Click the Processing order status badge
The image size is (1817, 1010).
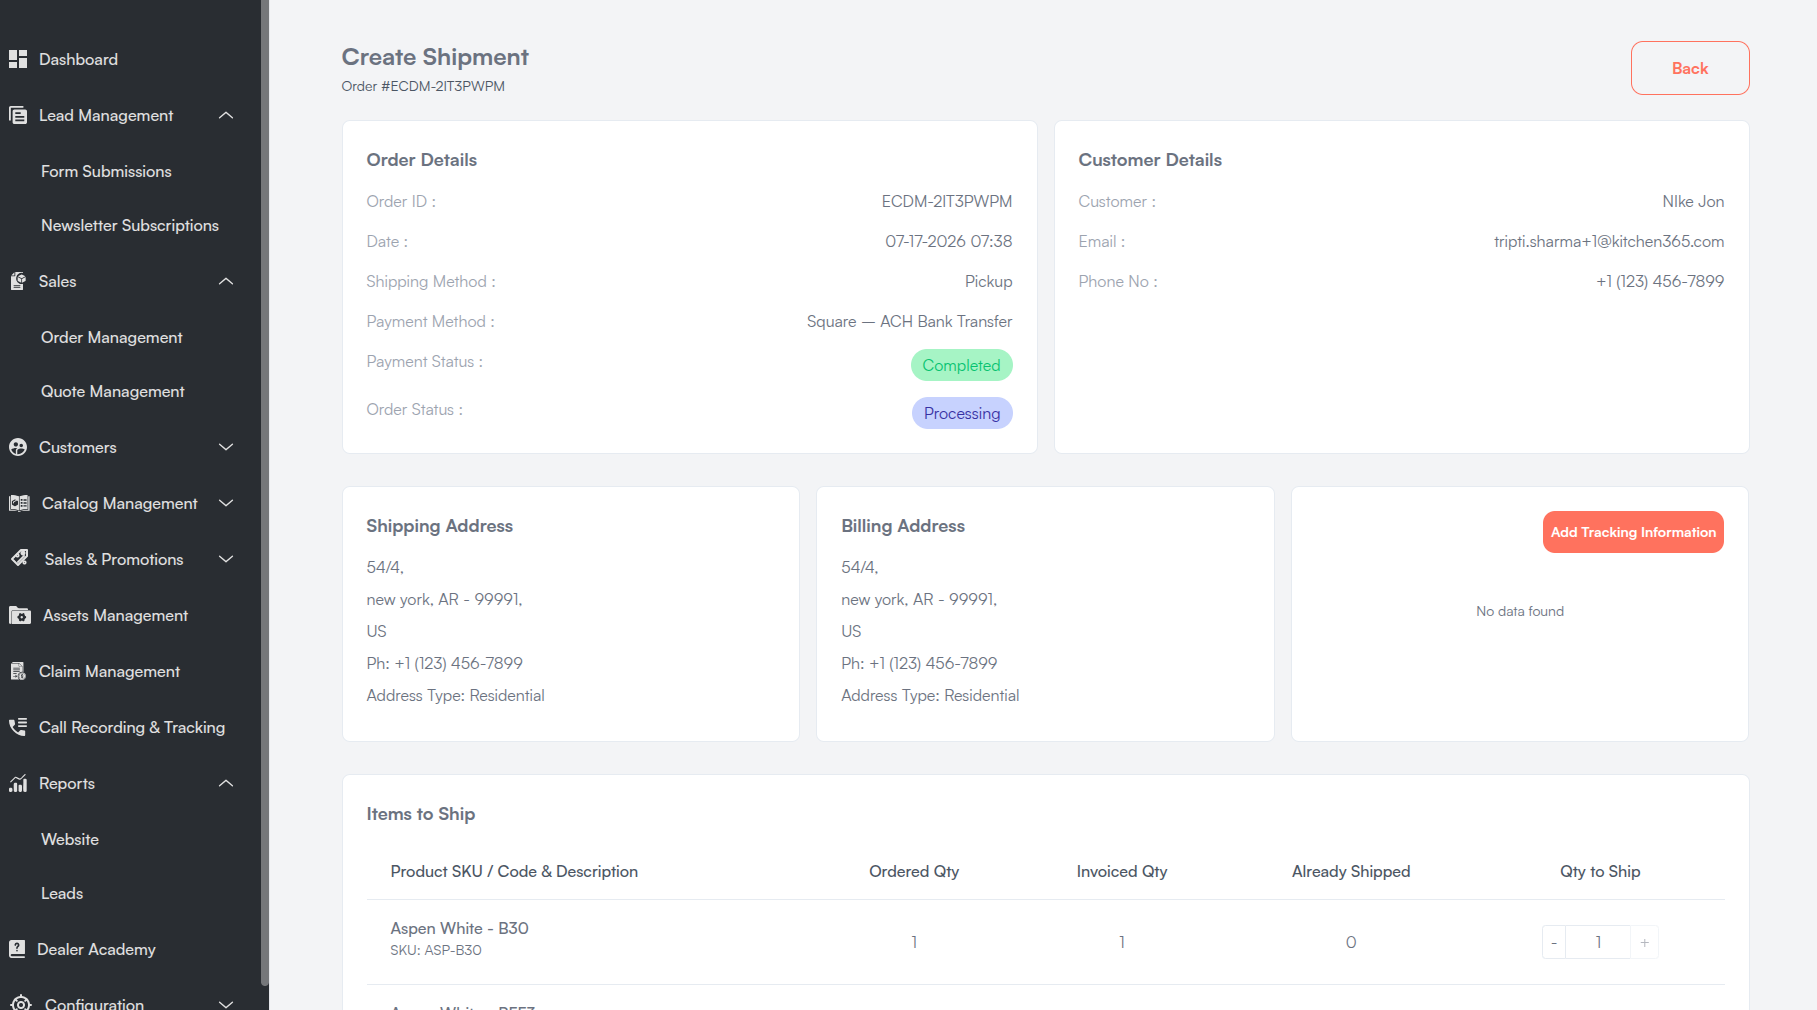coord(962,413)
